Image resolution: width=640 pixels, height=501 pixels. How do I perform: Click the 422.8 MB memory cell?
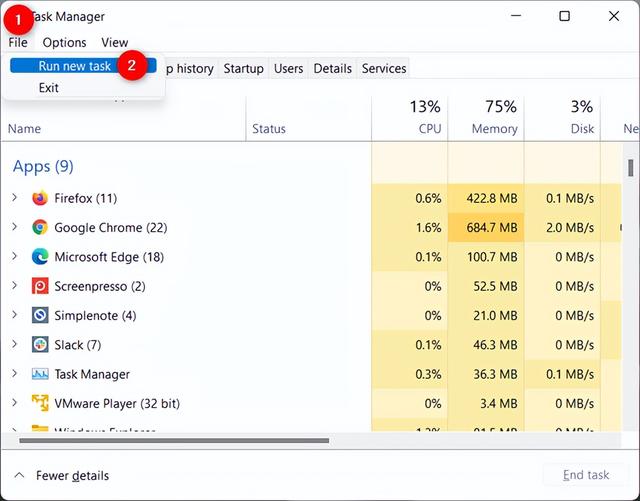[x=486, y=198]
